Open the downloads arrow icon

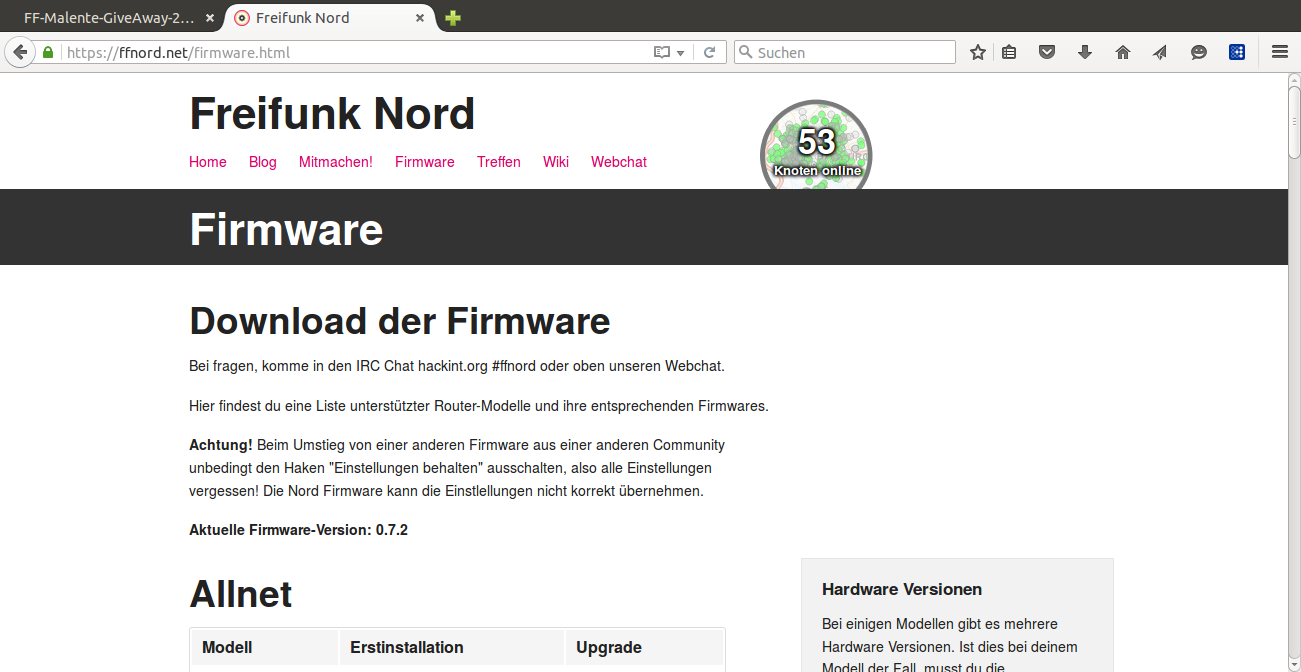(1085, 52)
